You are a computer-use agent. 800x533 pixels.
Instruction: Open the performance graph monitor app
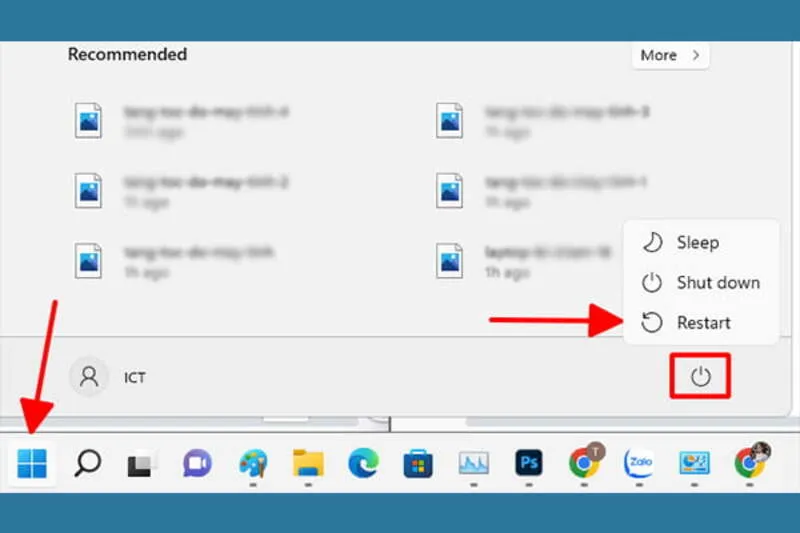[x=473, y=463]
